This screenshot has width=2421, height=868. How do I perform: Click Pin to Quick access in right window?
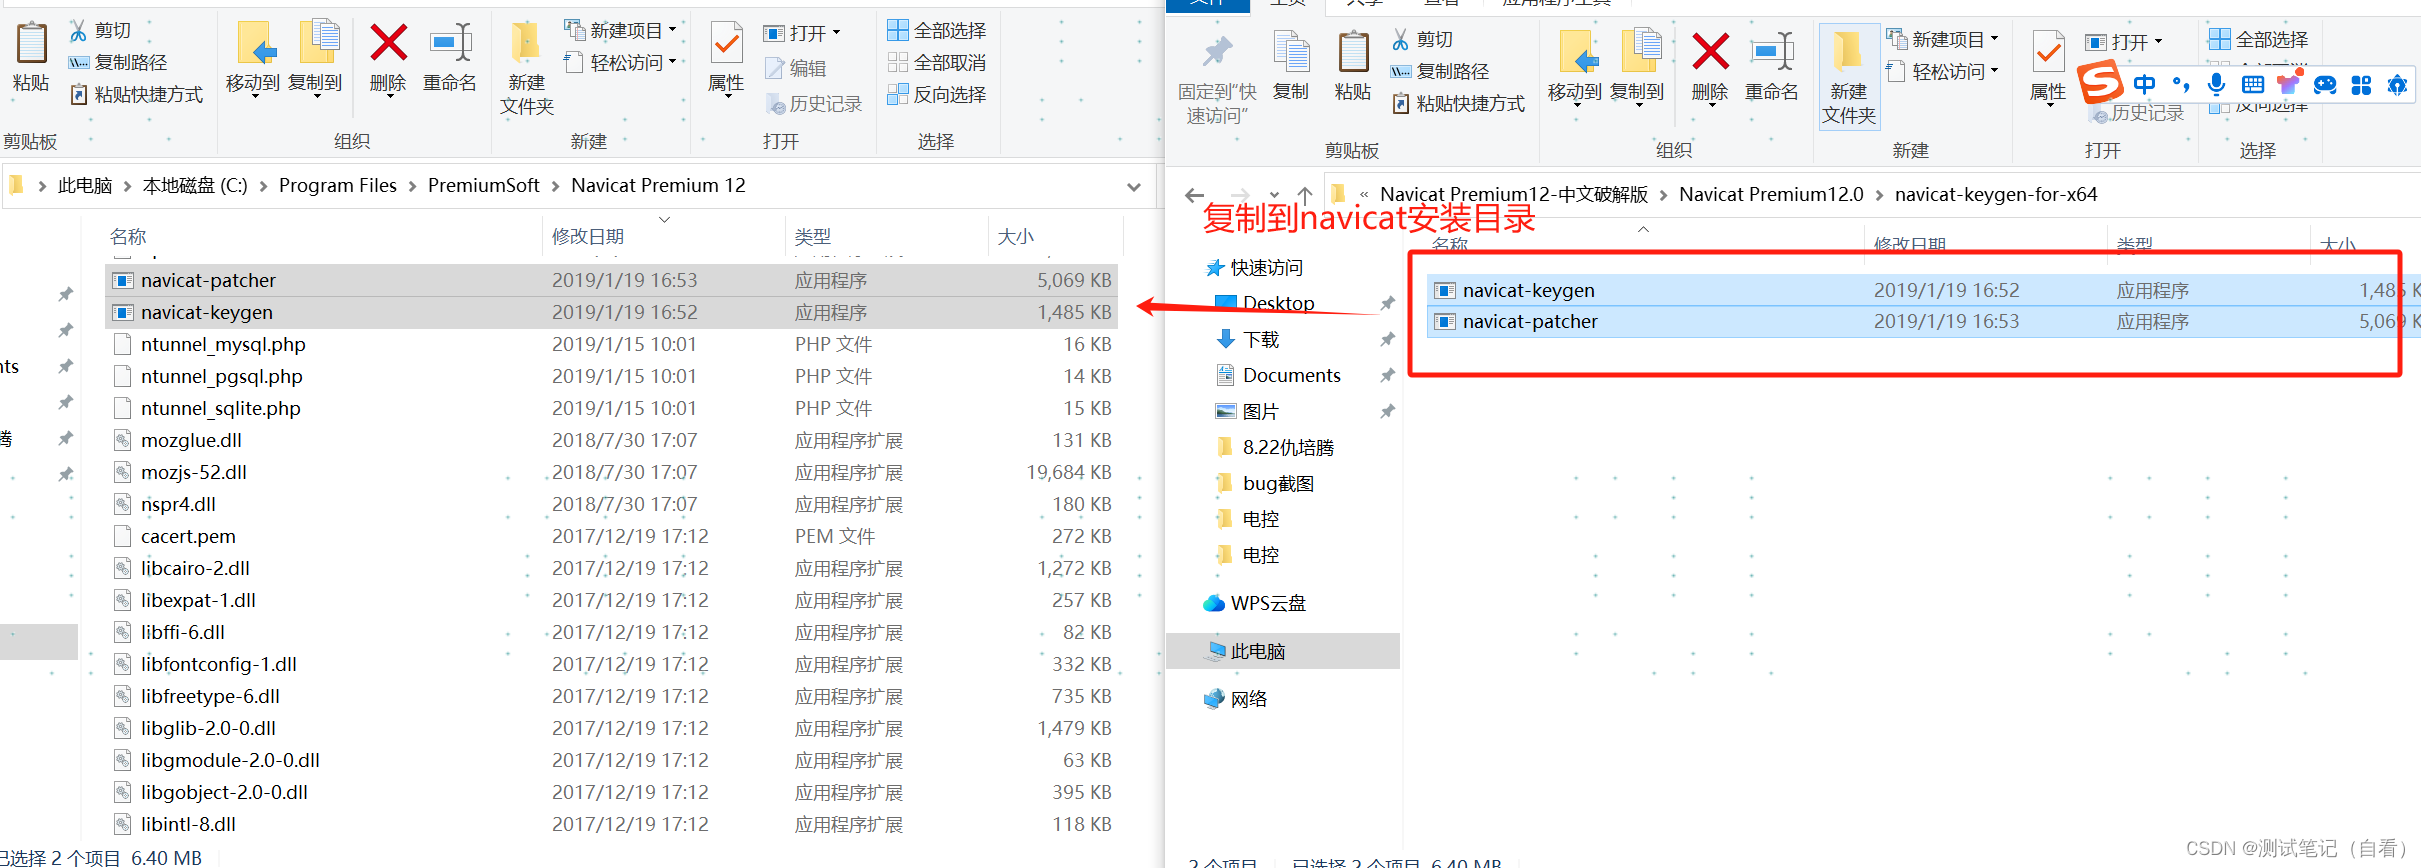coord(1217,77)
